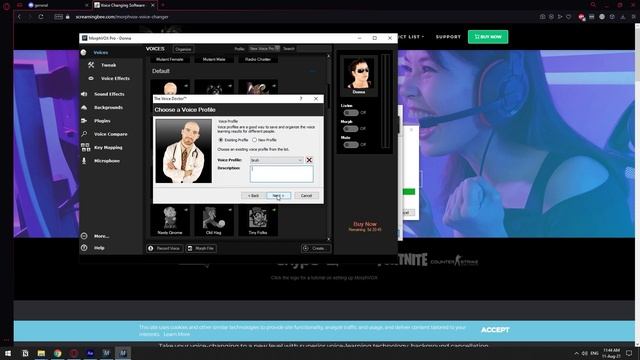Viewport: 640px width, 360px height.
Task: Select the Radio Chatter voice
Action: coord(258,59)
